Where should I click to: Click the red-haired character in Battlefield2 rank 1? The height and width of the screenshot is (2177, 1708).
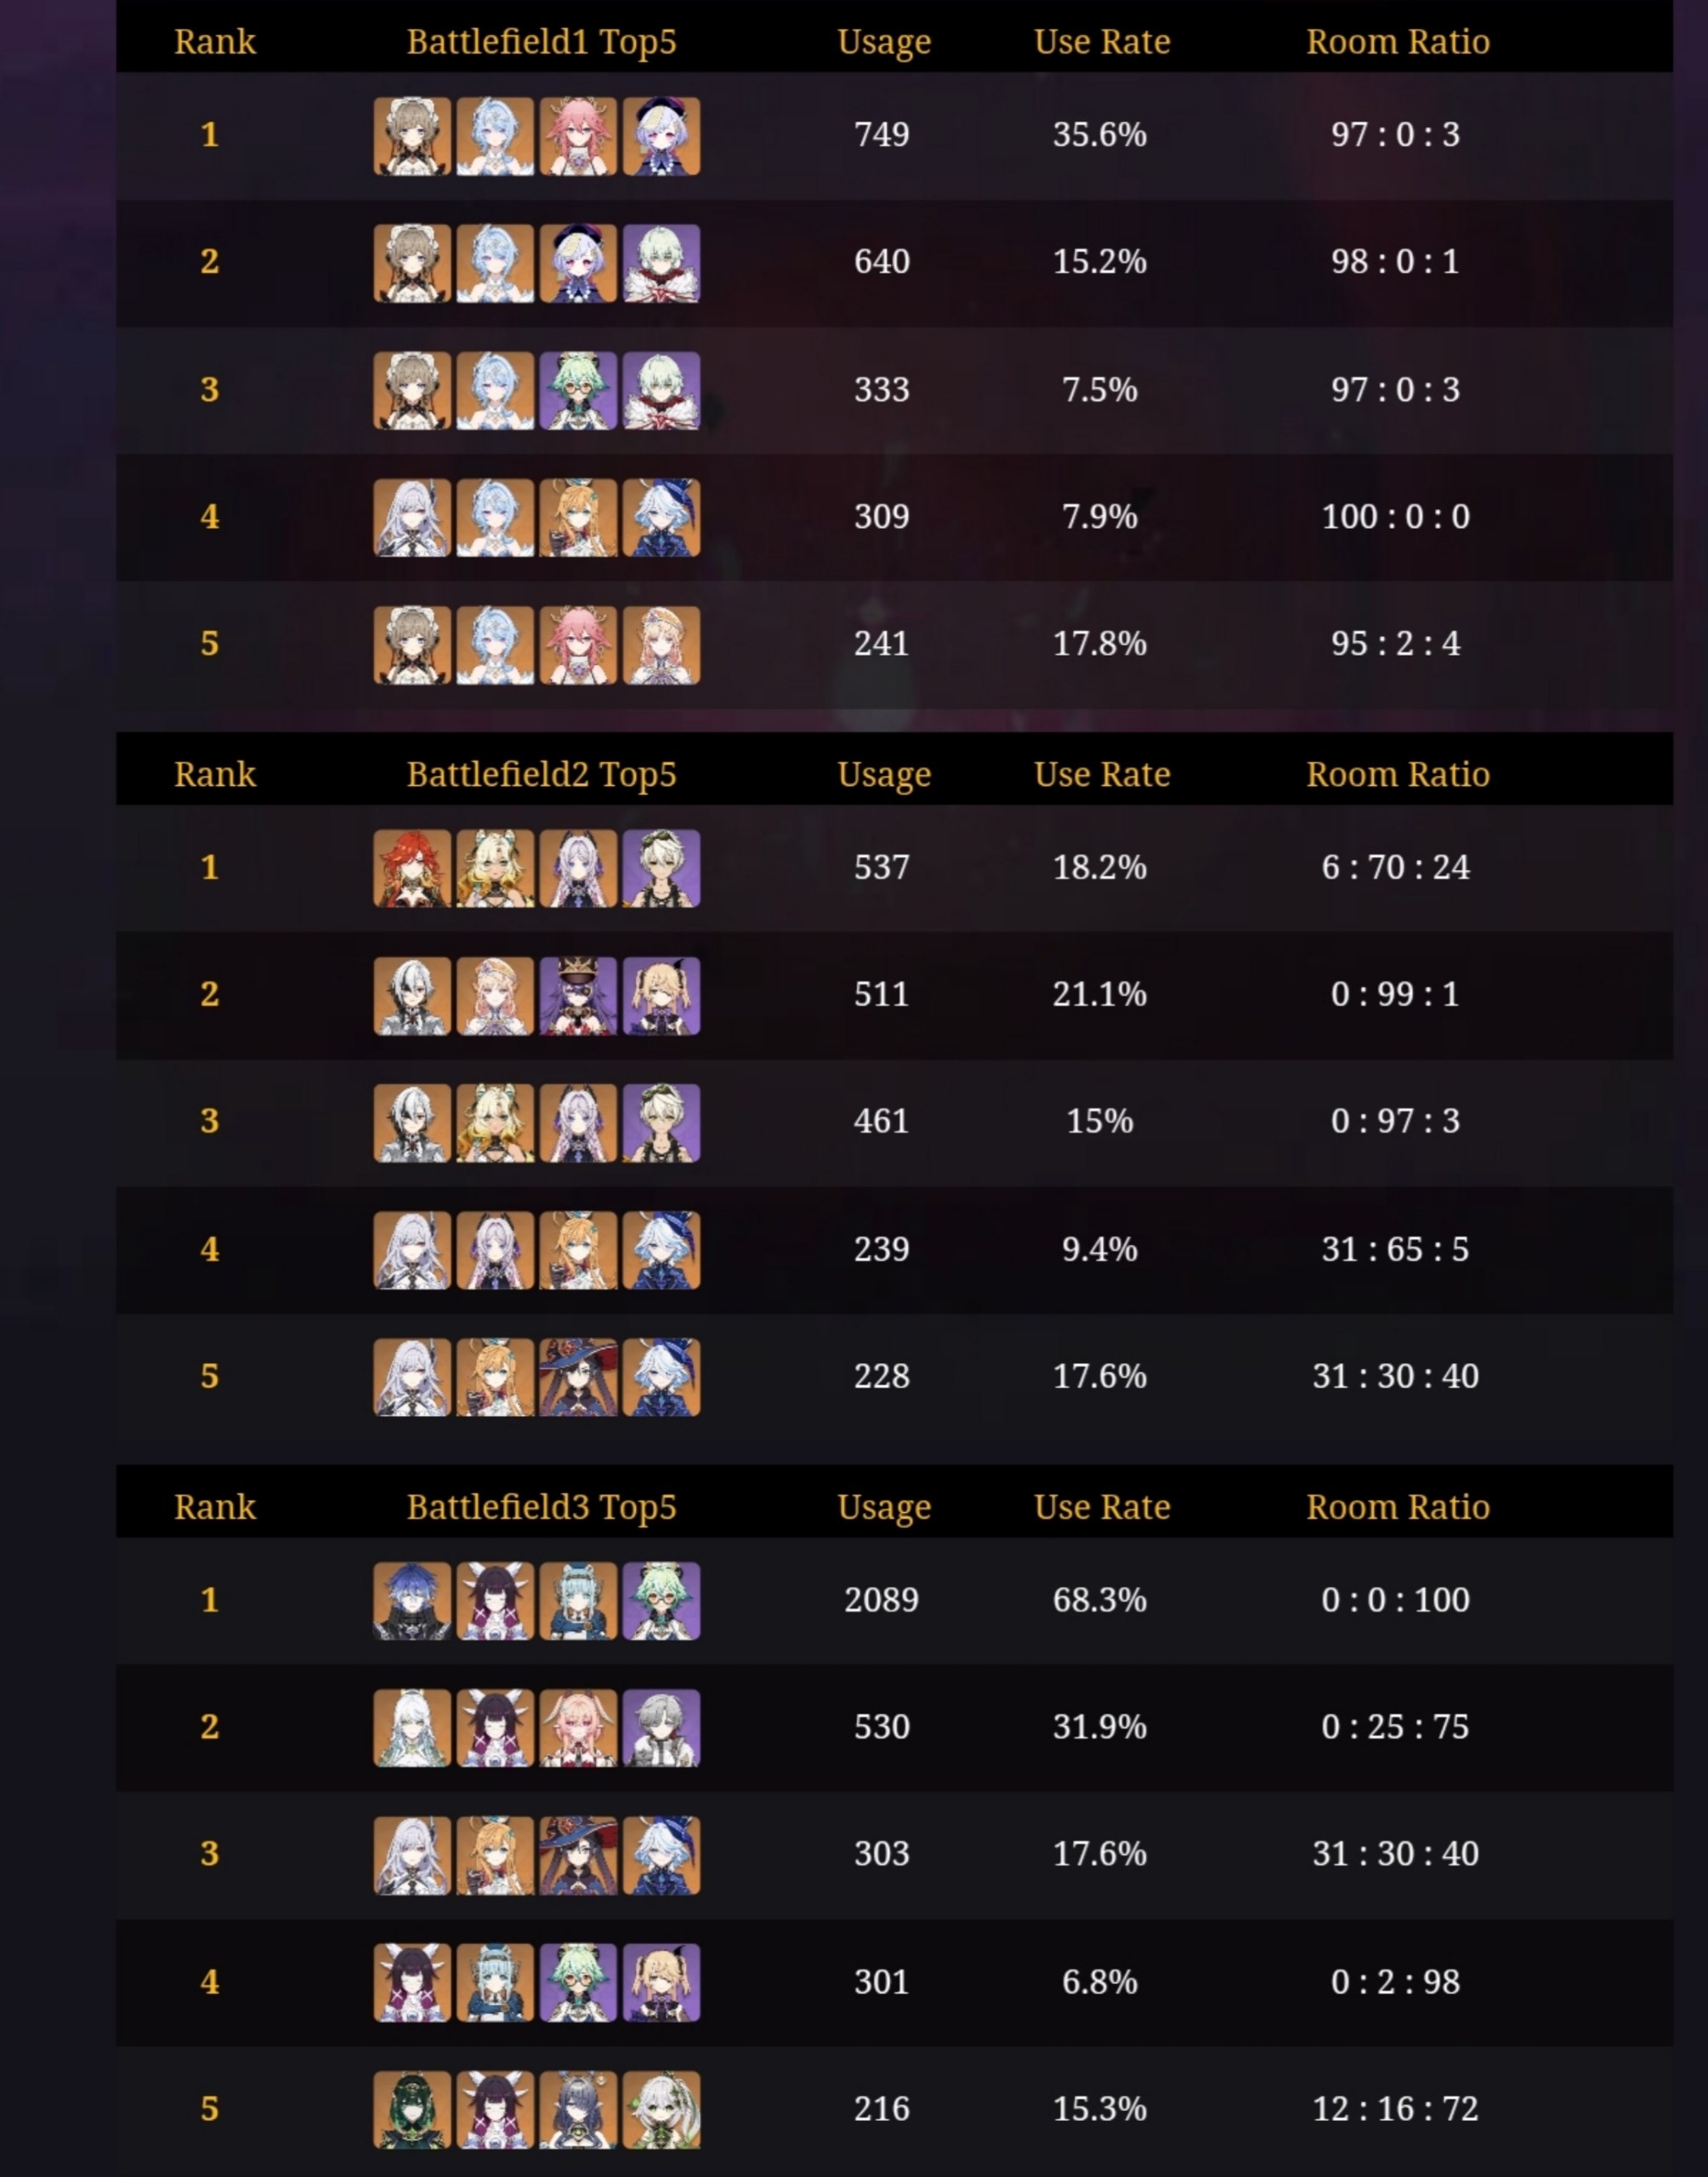pos(412,868)
